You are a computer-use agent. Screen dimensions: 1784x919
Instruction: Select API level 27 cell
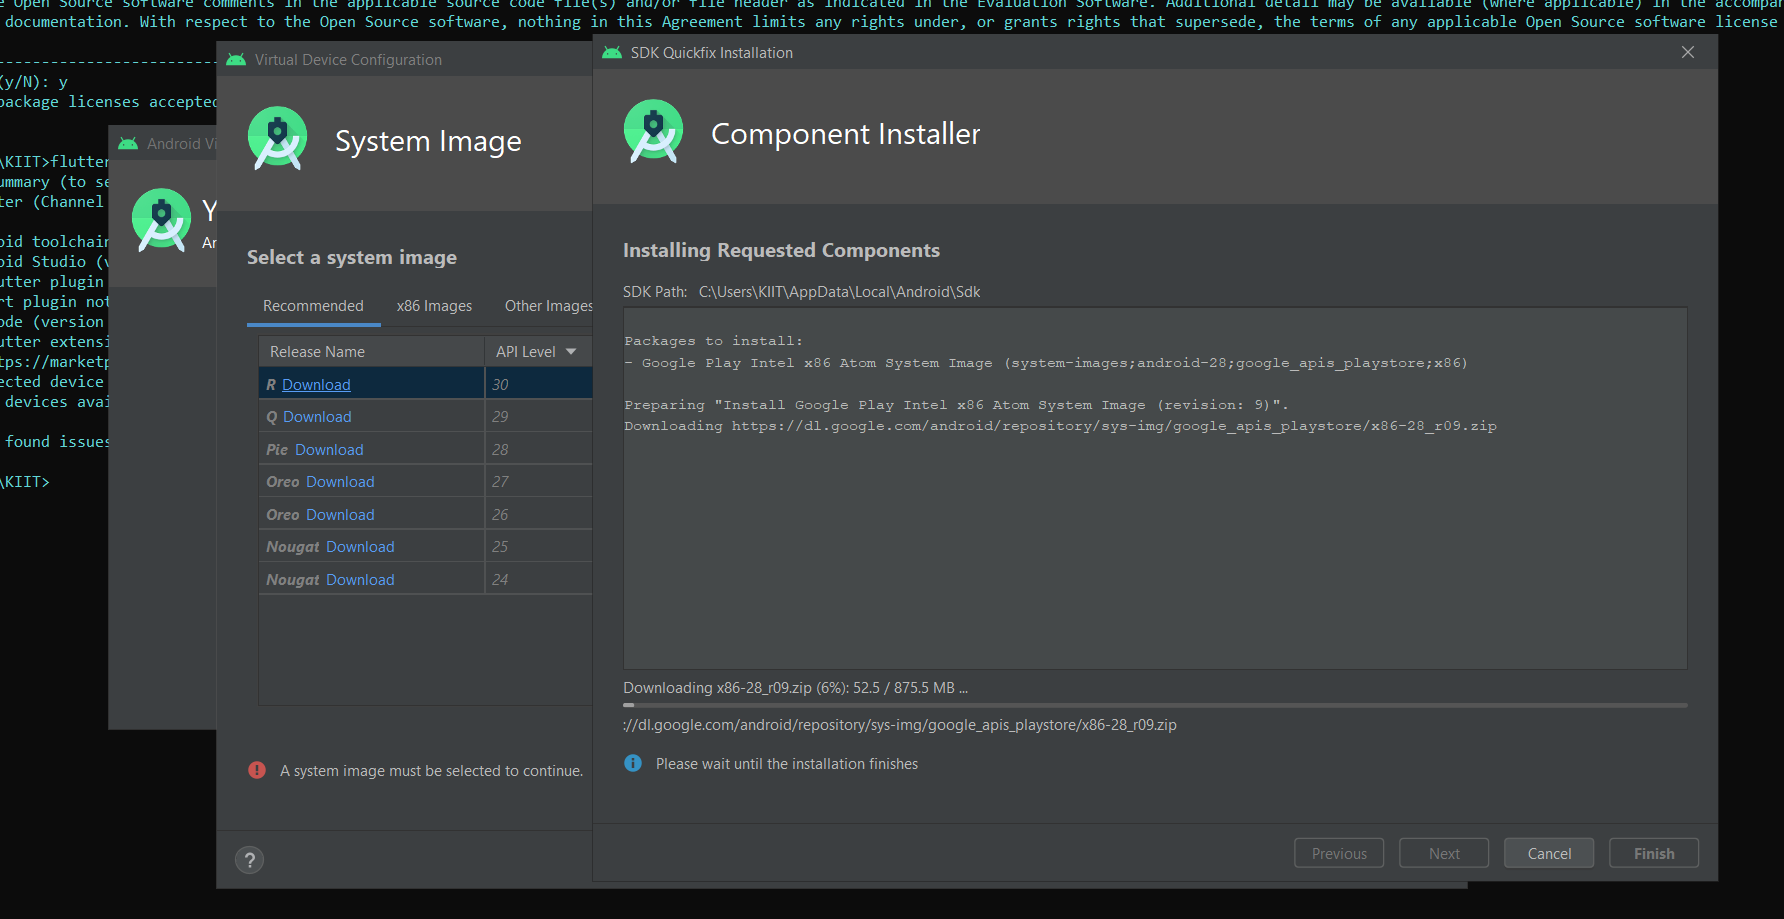539,482
